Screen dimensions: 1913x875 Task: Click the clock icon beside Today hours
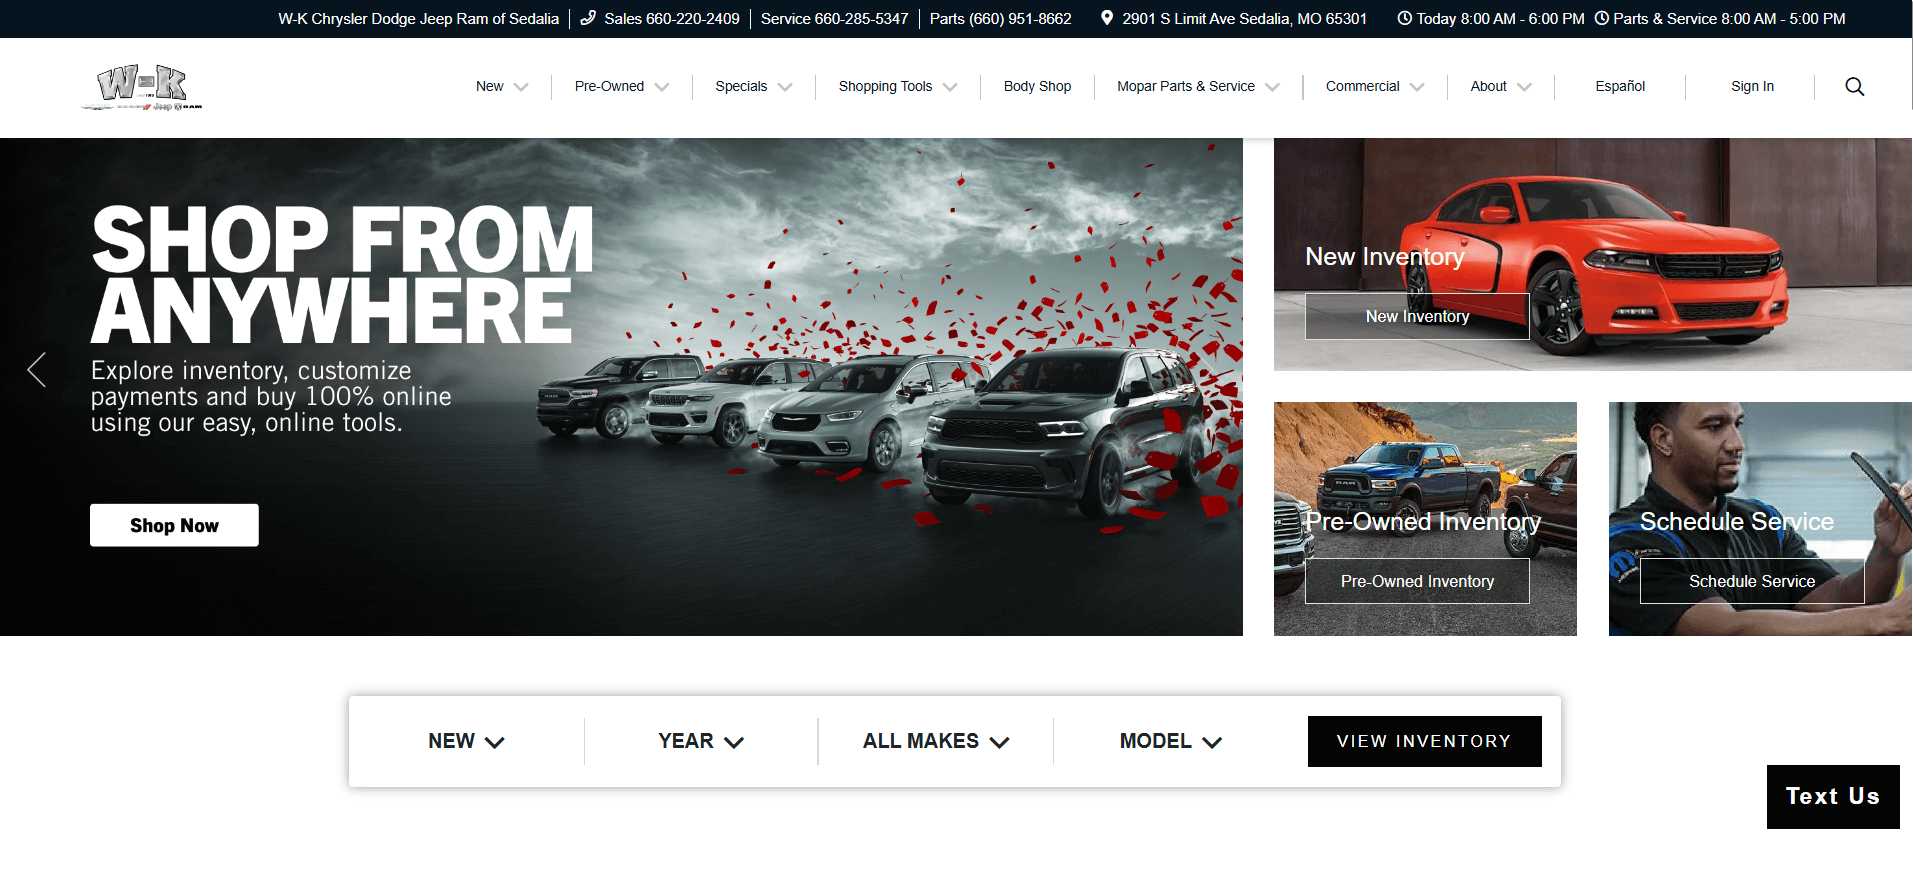1404,18
